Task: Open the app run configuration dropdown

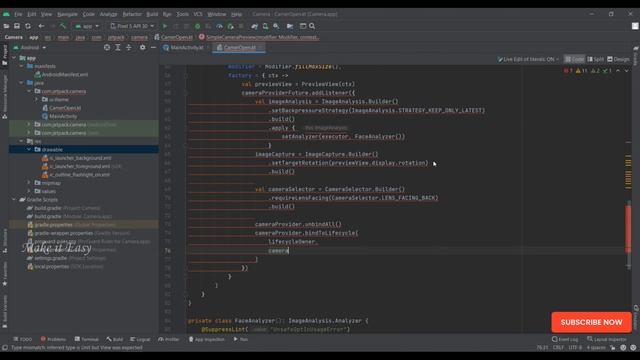Action: (x=87, y=26)
